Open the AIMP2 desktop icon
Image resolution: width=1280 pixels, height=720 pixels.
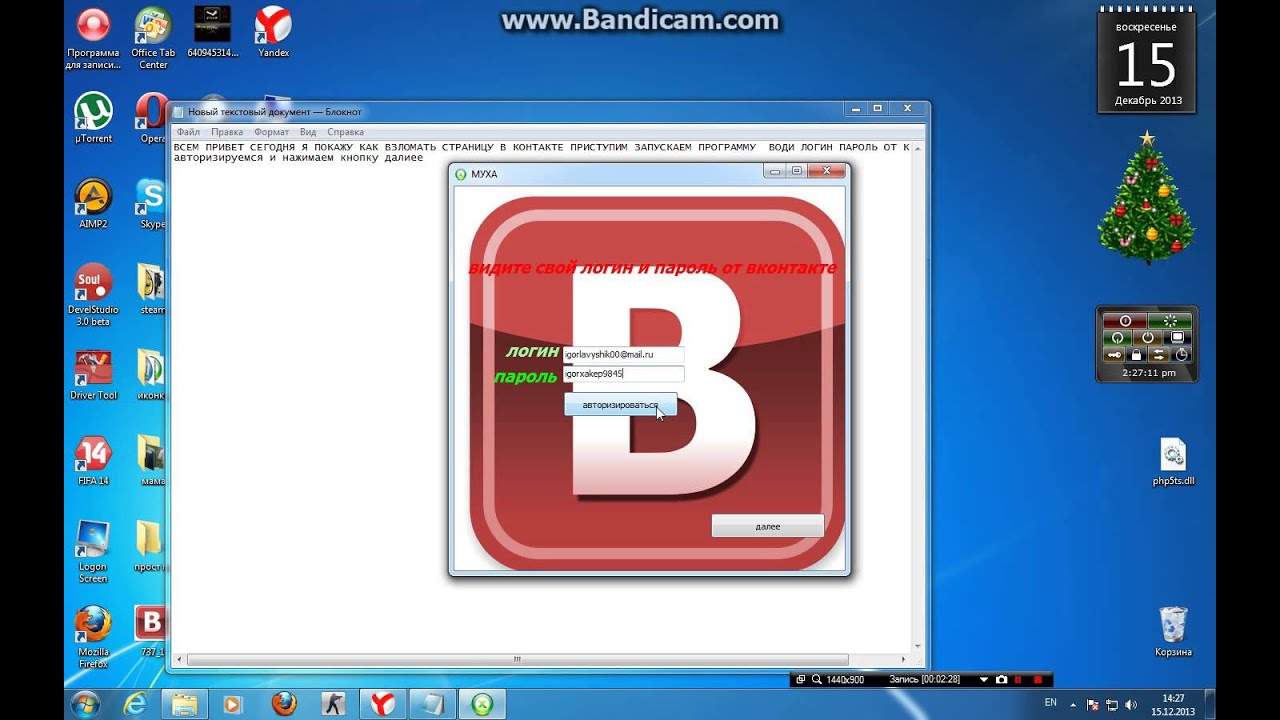[93, 204]
